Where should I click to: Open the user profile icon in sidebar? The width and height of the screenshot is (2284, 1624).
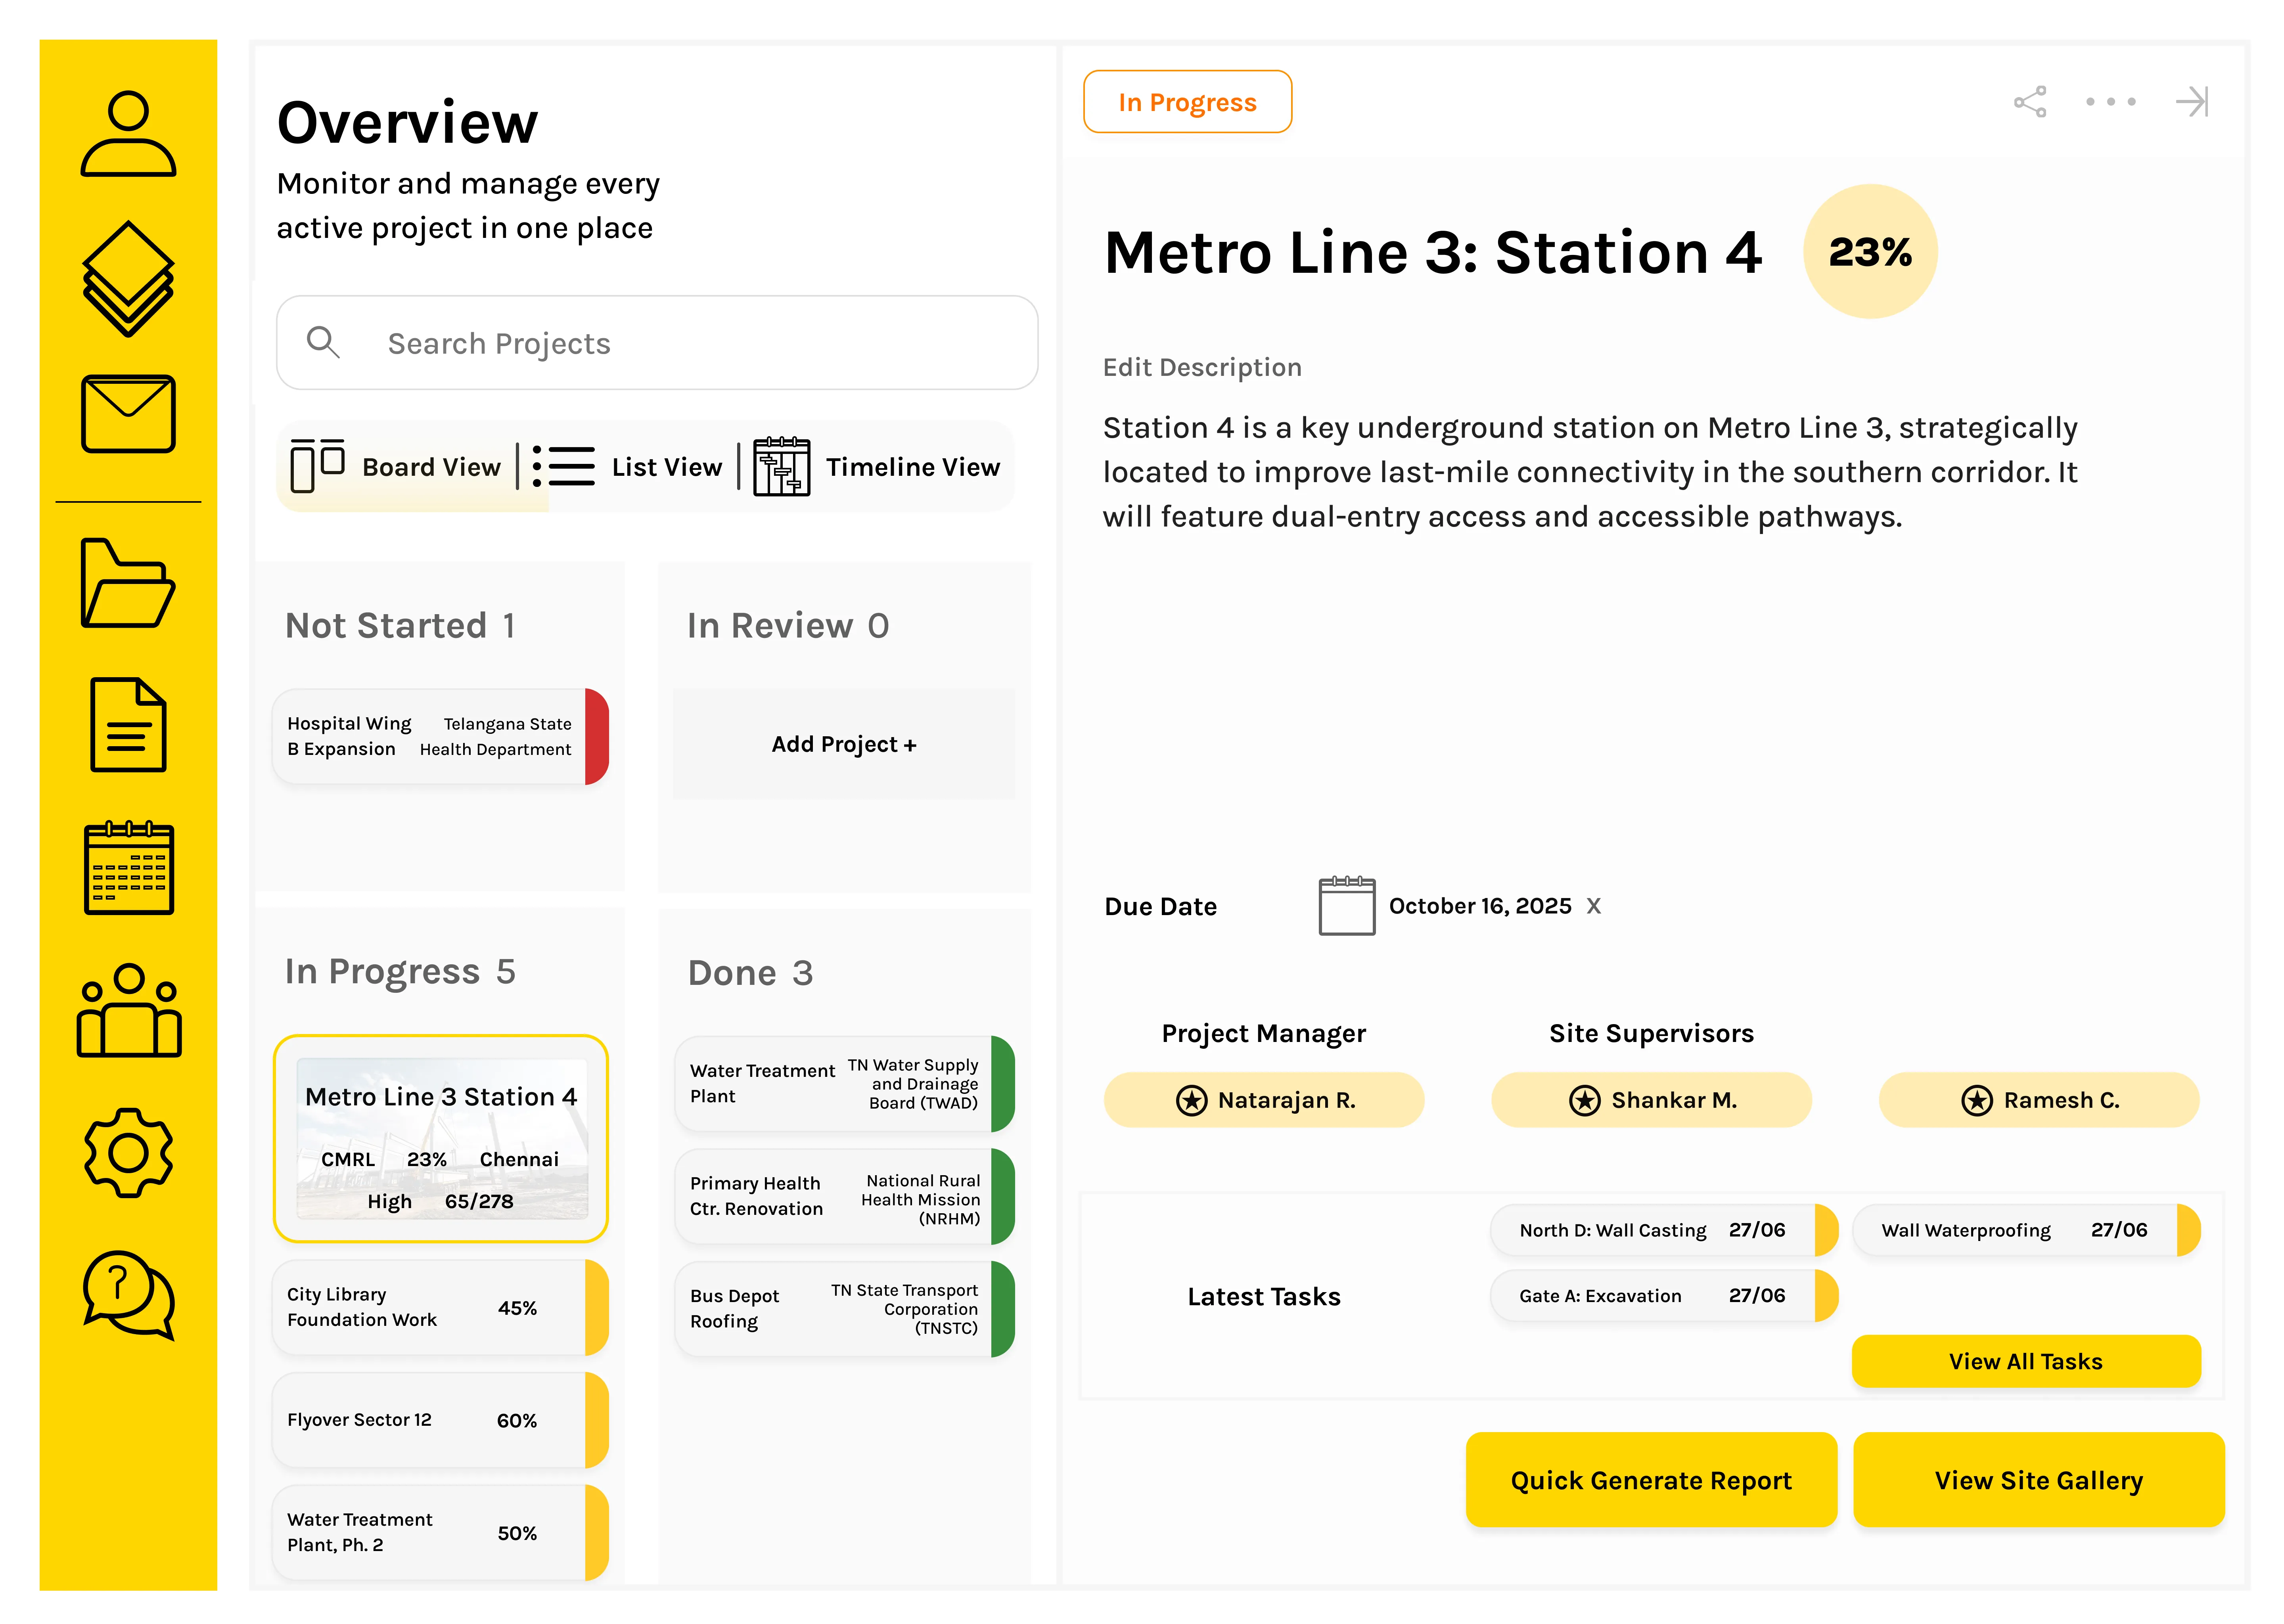coord(128,134)
